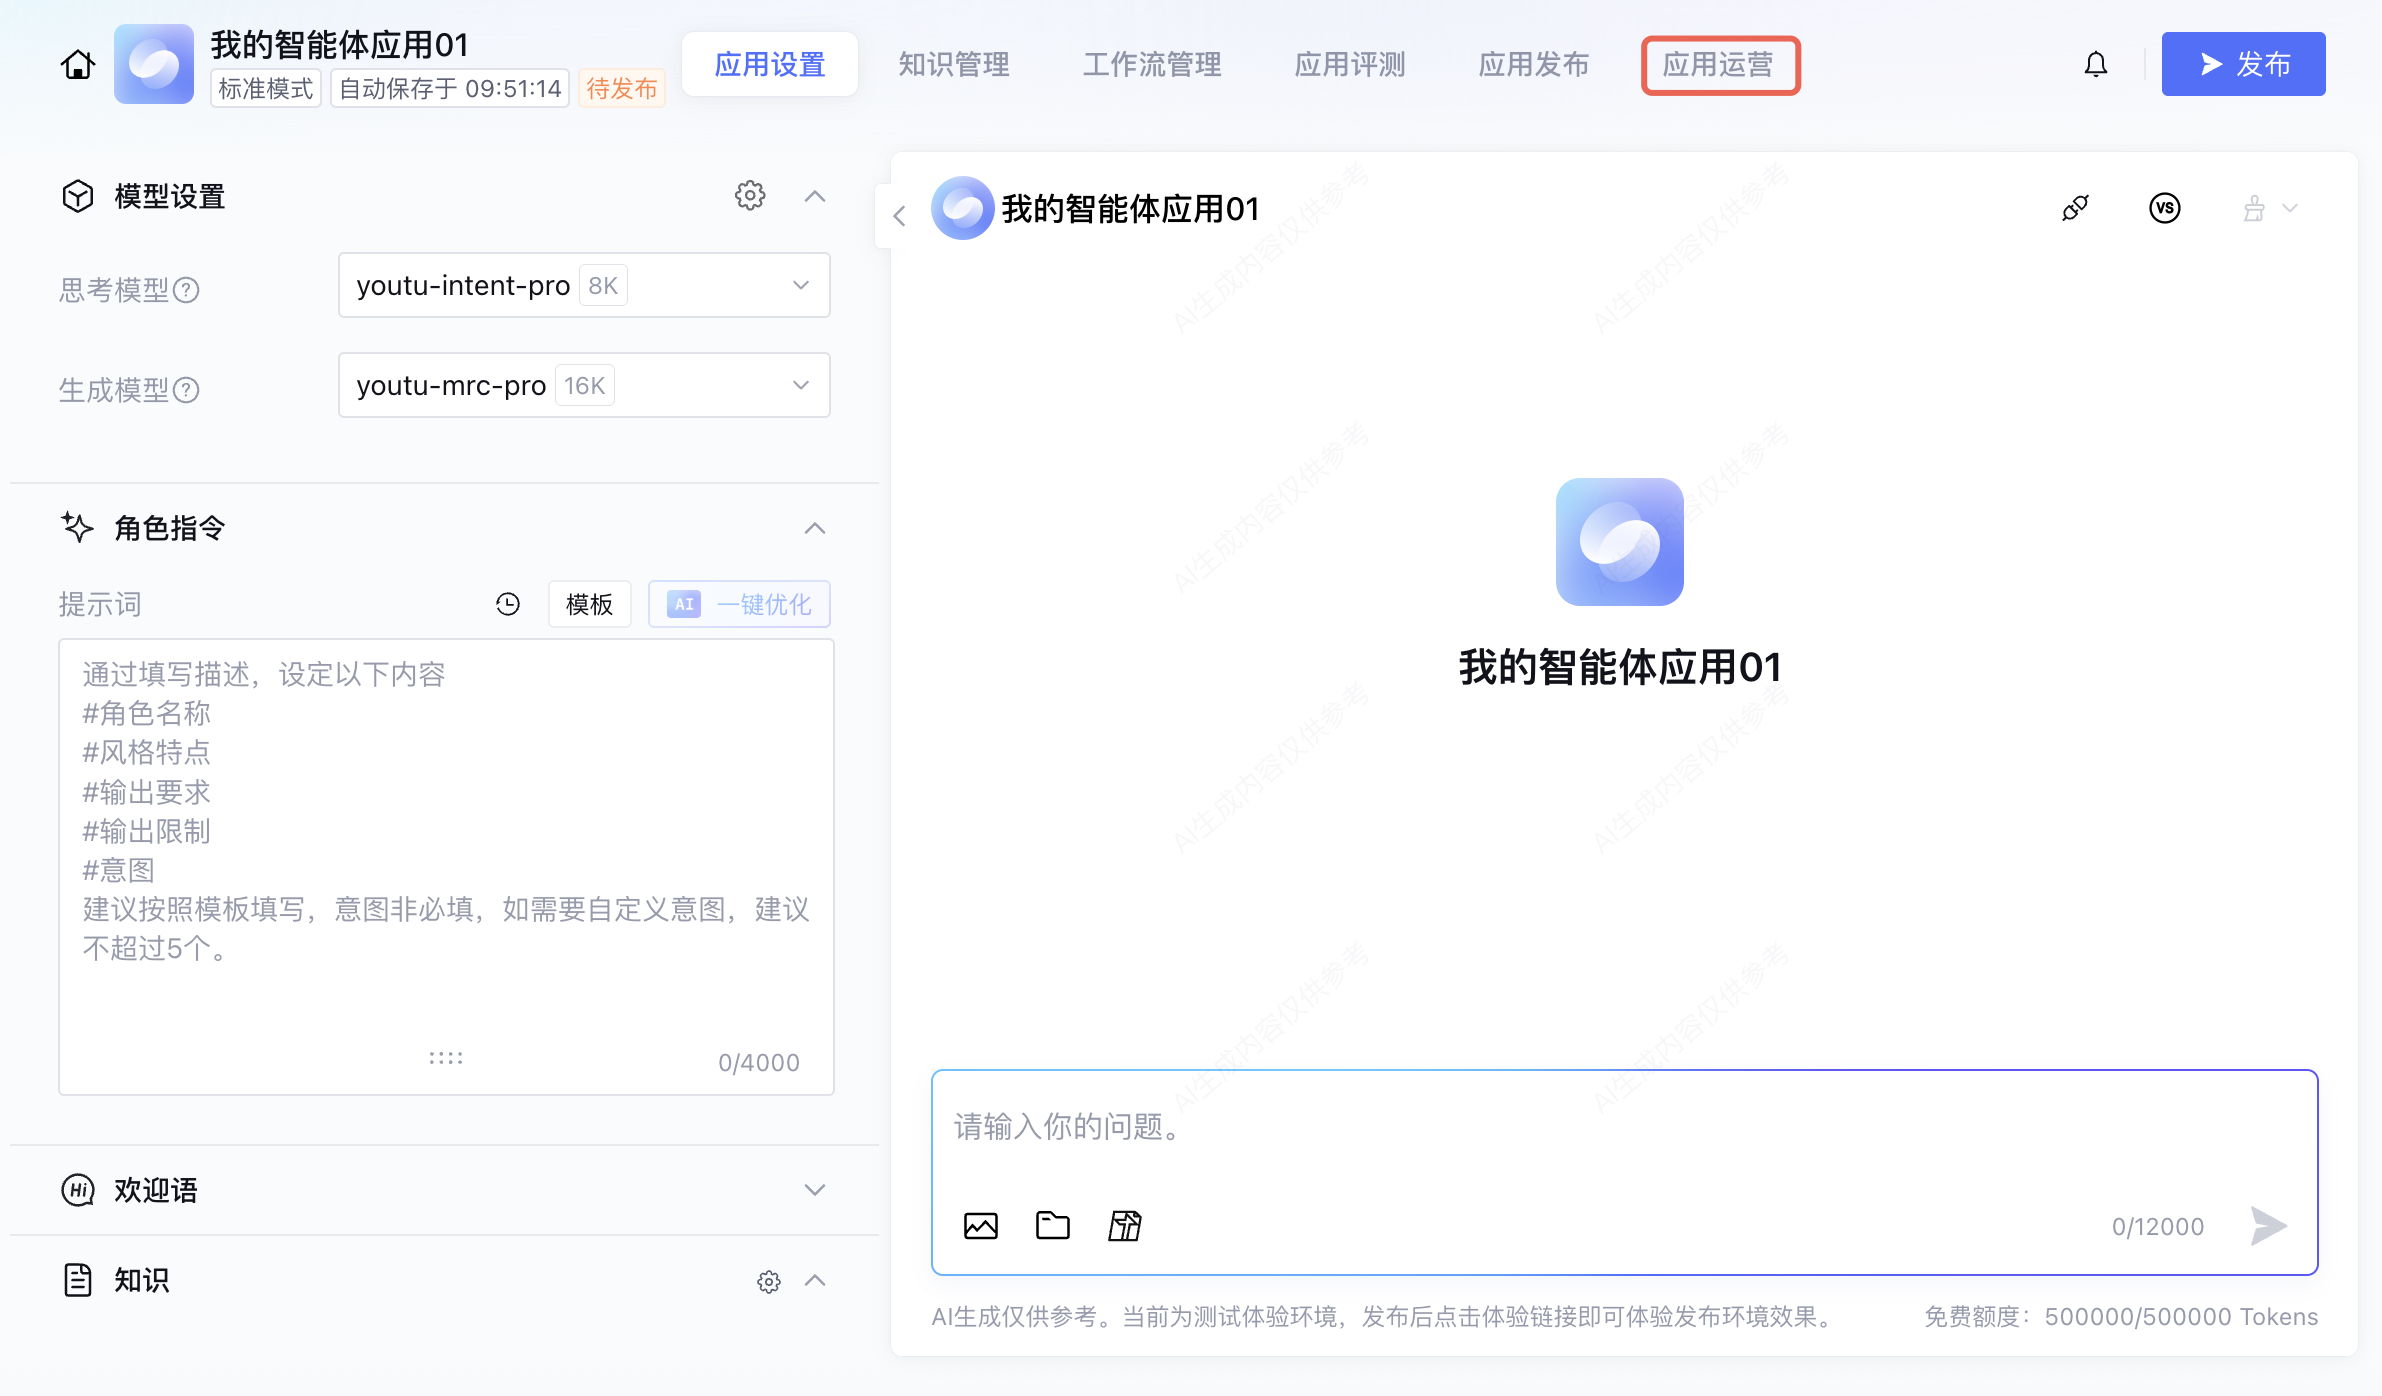Image resolution: width=2382 pixels, height=1396 pixels.
Task: Switch to the 知识管理 tab
Action: coord(953,65)
